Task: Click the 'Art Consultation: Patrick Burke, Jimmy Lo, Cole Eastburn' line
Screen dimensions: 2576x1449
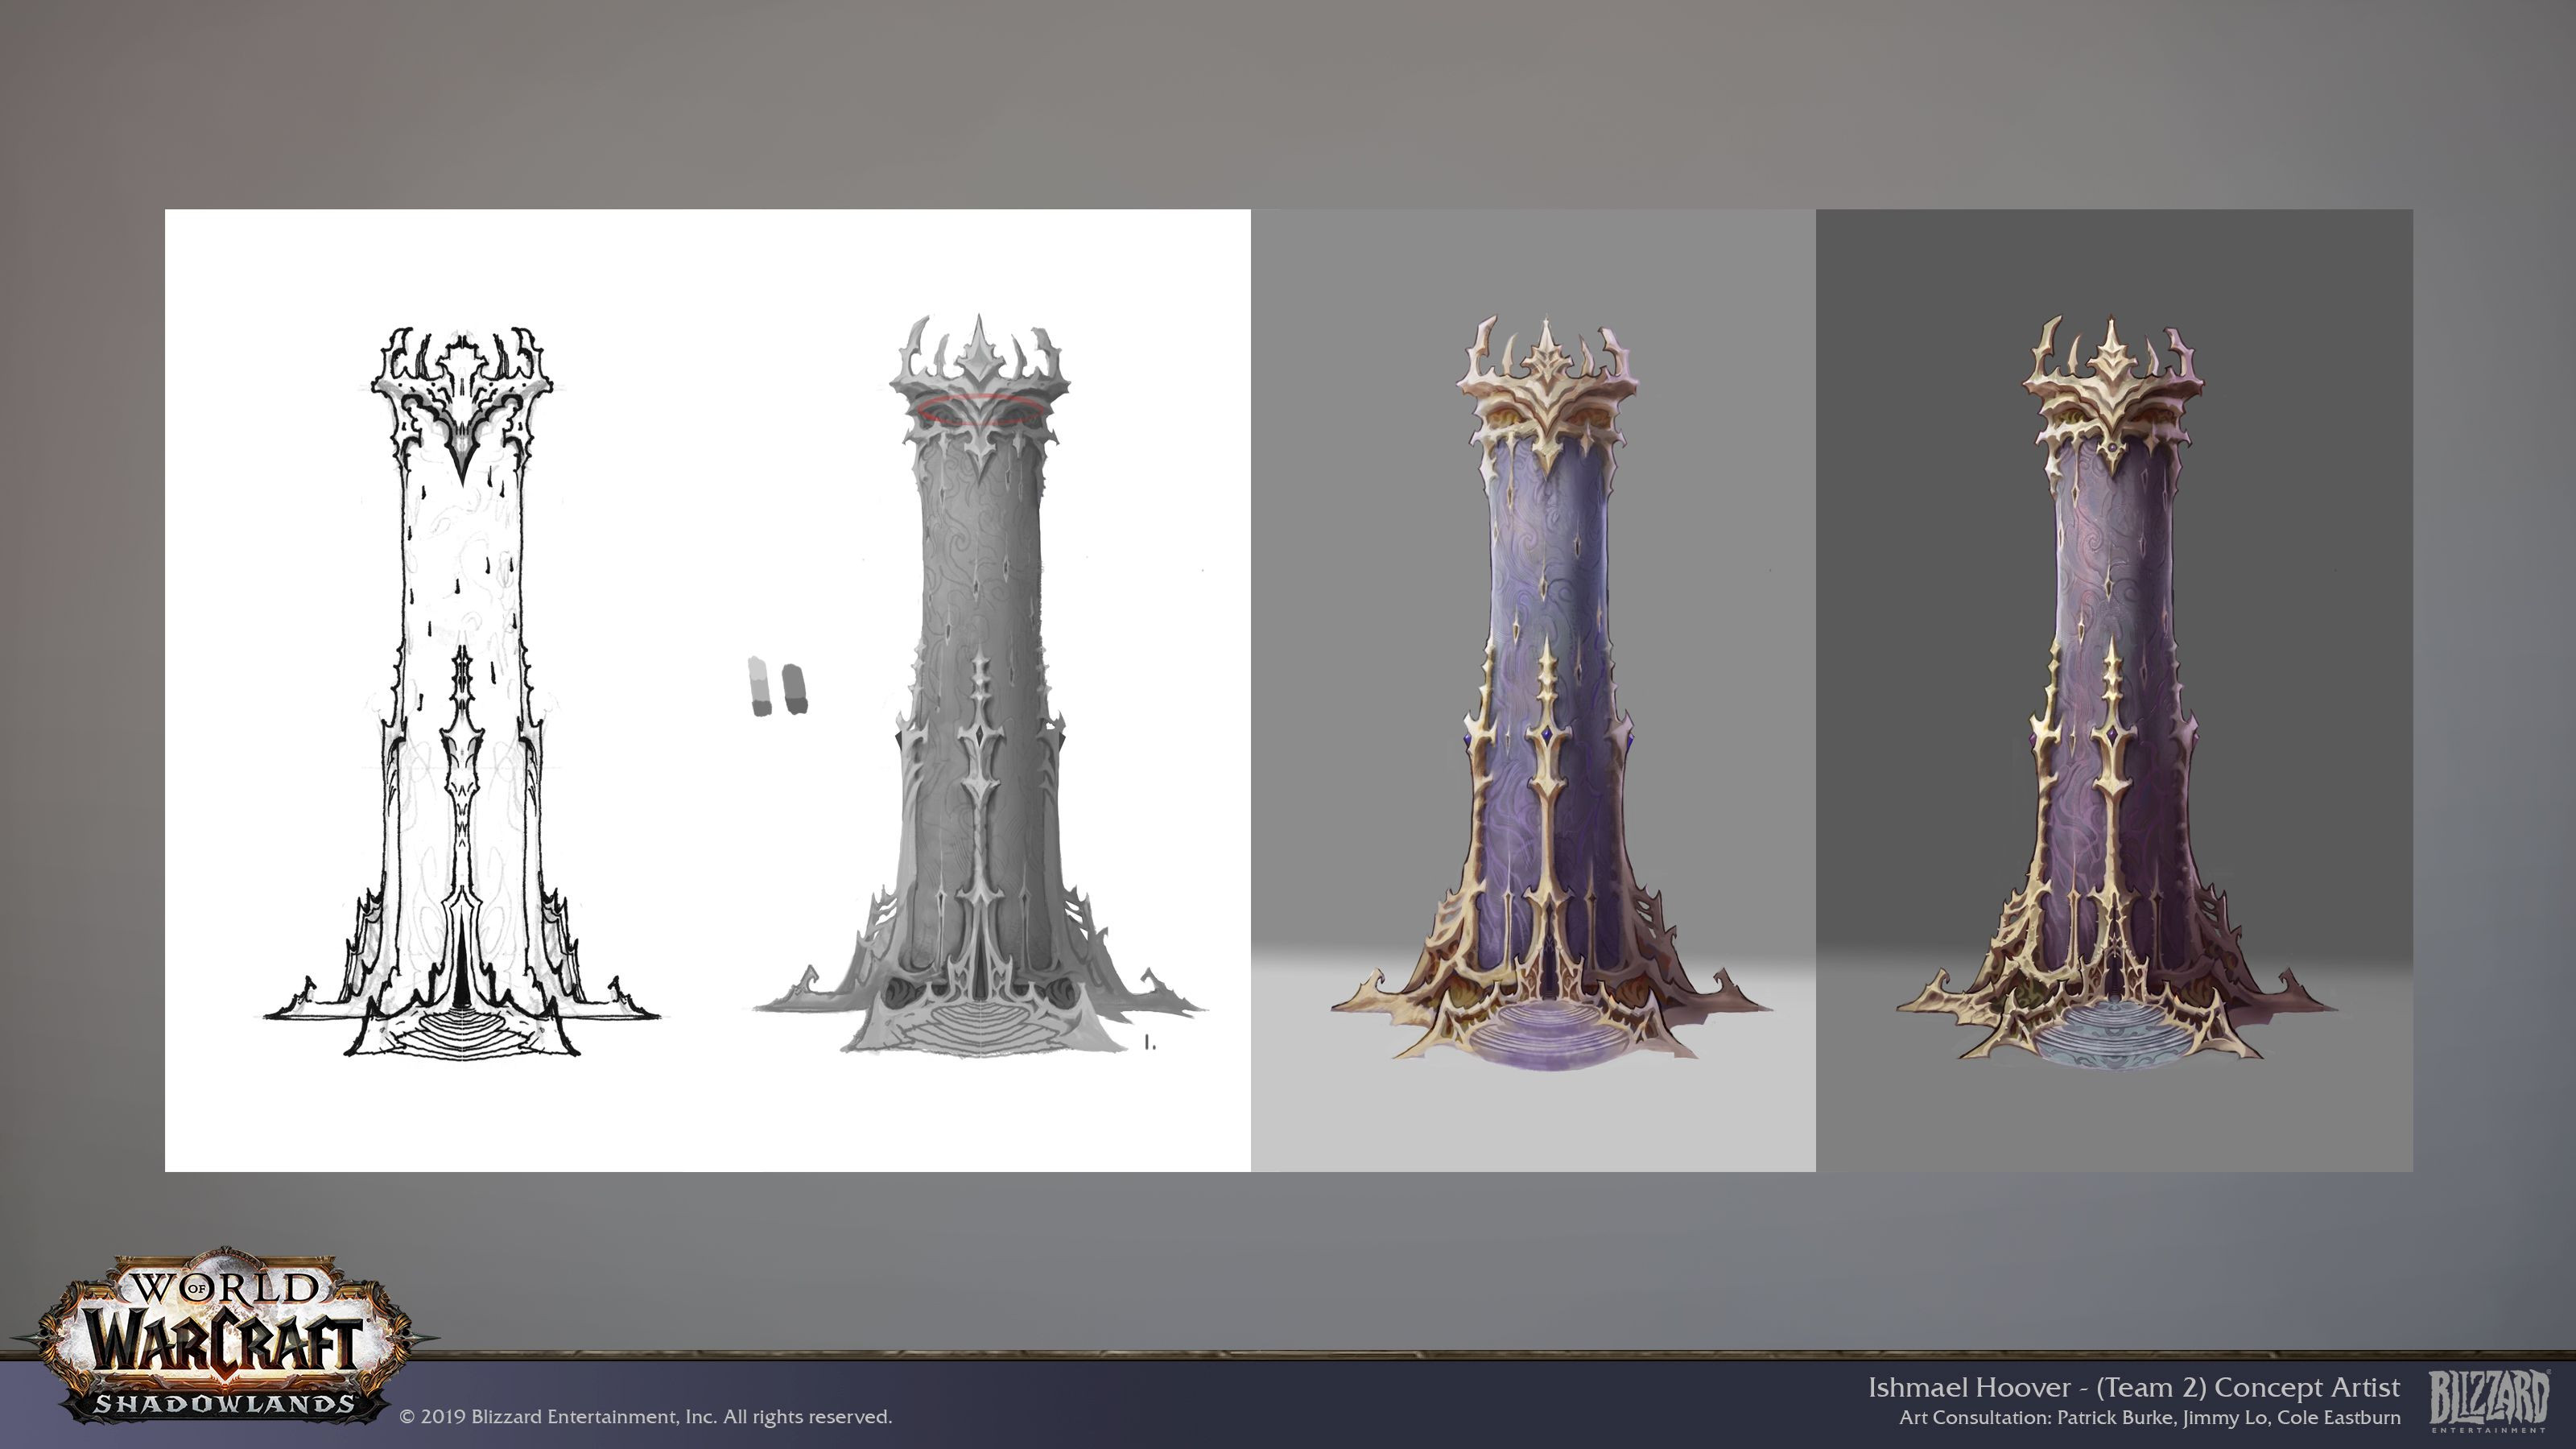Action: pos(2150,1418)
